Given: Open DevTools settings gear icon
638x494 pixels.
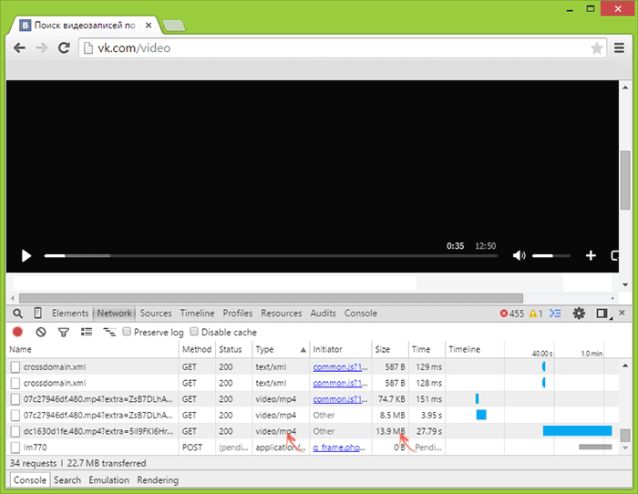Looking at the screenshot, I should click(579, 313).
